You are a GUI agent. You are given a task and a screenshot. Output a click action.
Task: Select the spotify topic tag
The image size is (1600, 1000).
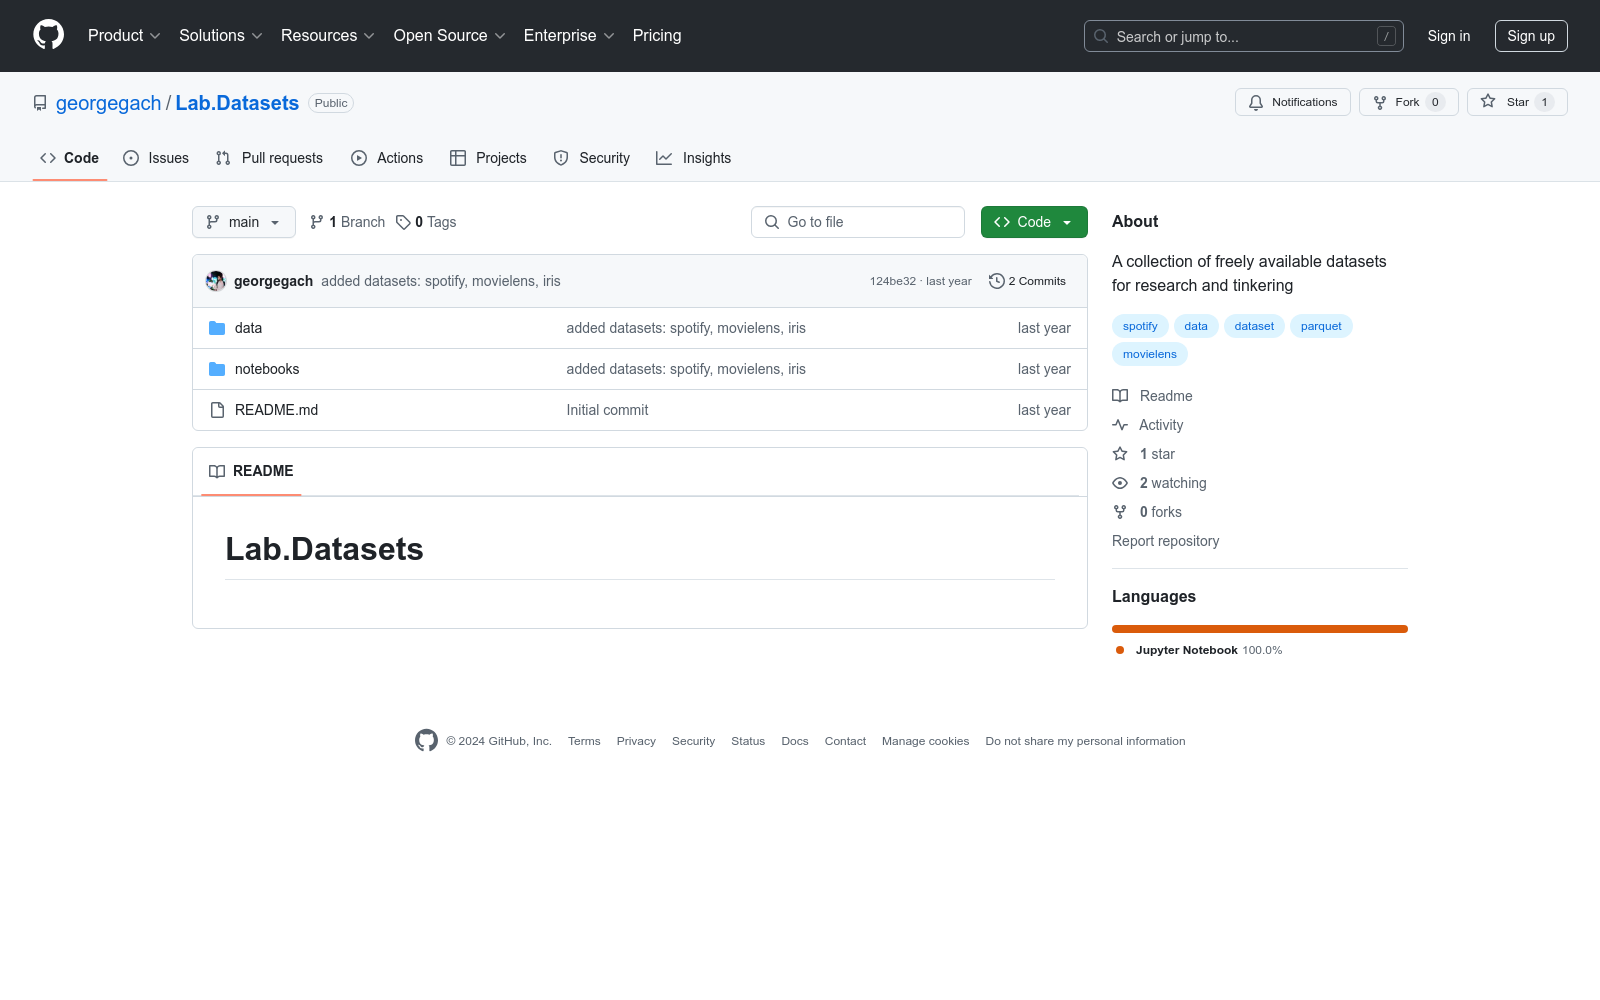pos(1140,326)
